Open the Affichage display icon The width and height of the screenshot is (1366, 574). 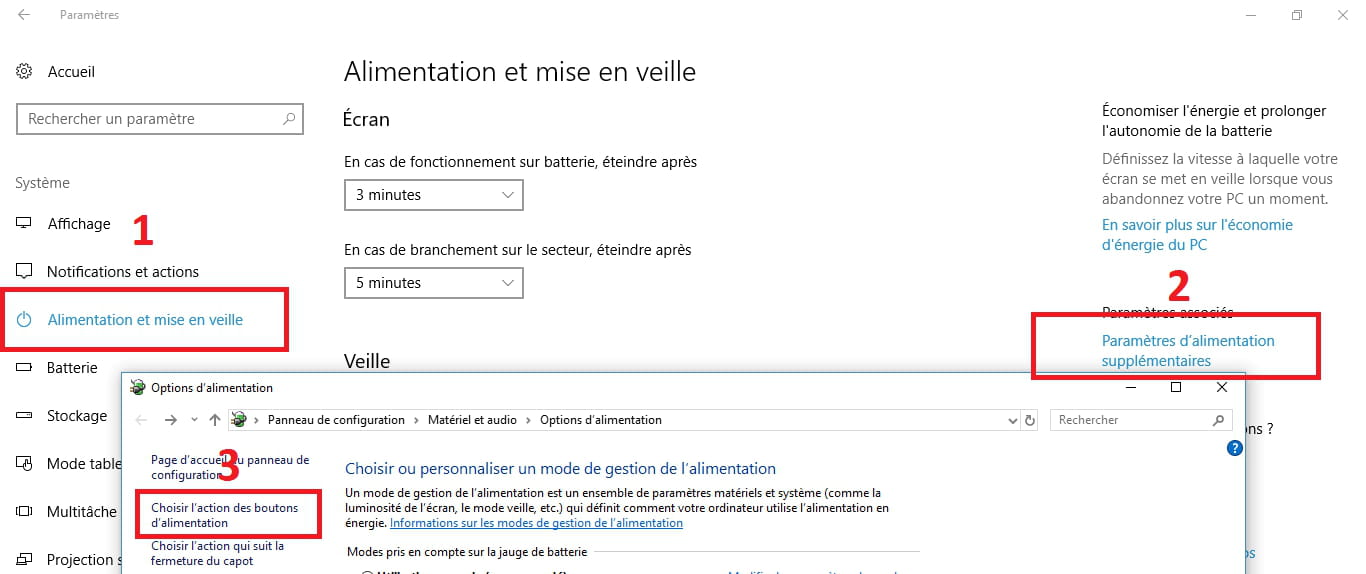pos(24,224)
